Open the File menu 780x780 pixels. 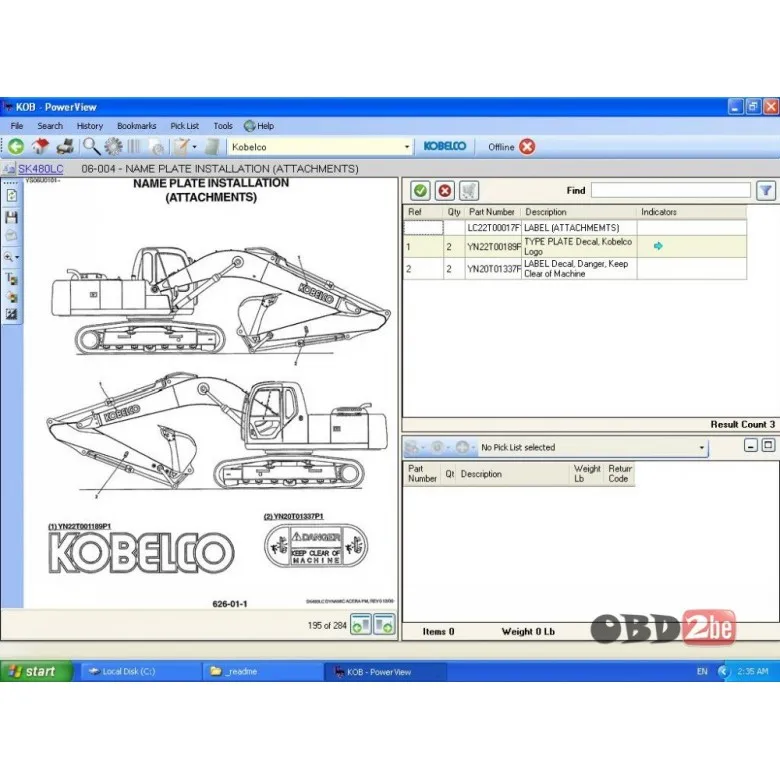(x=17, y=126)
